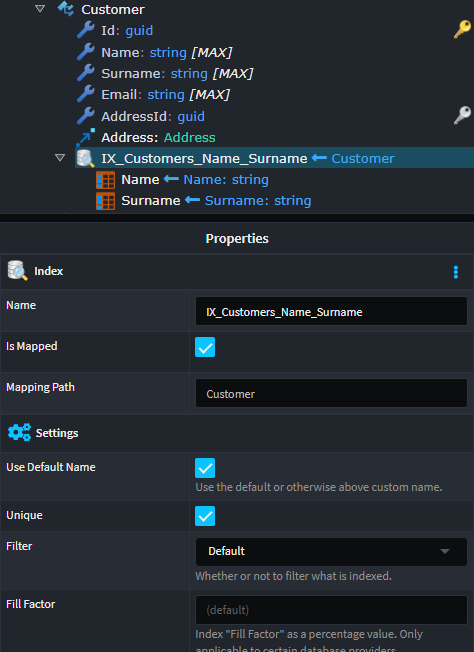Click the database index icon in the tree

coord(86,158)
